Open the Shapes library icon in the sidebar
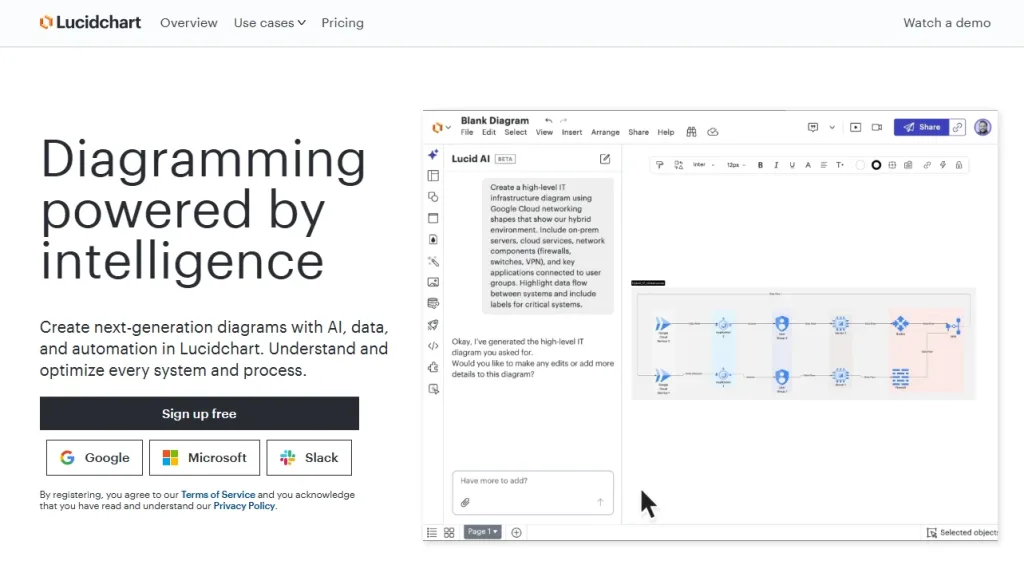This screenshot has width=1024, height=561. tap(433, 197)
